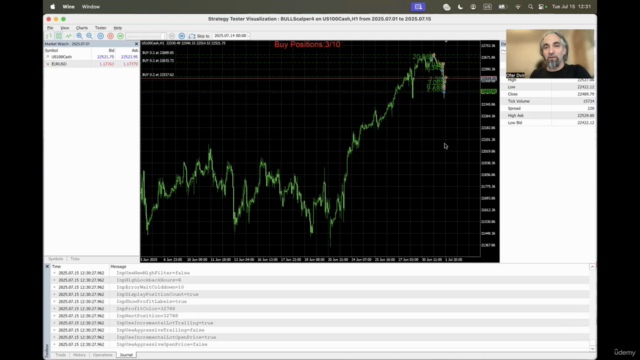Screen dimensions: 640x360
Task: Select the EURUSD row in Market Watch
Action: pos(91,64)
